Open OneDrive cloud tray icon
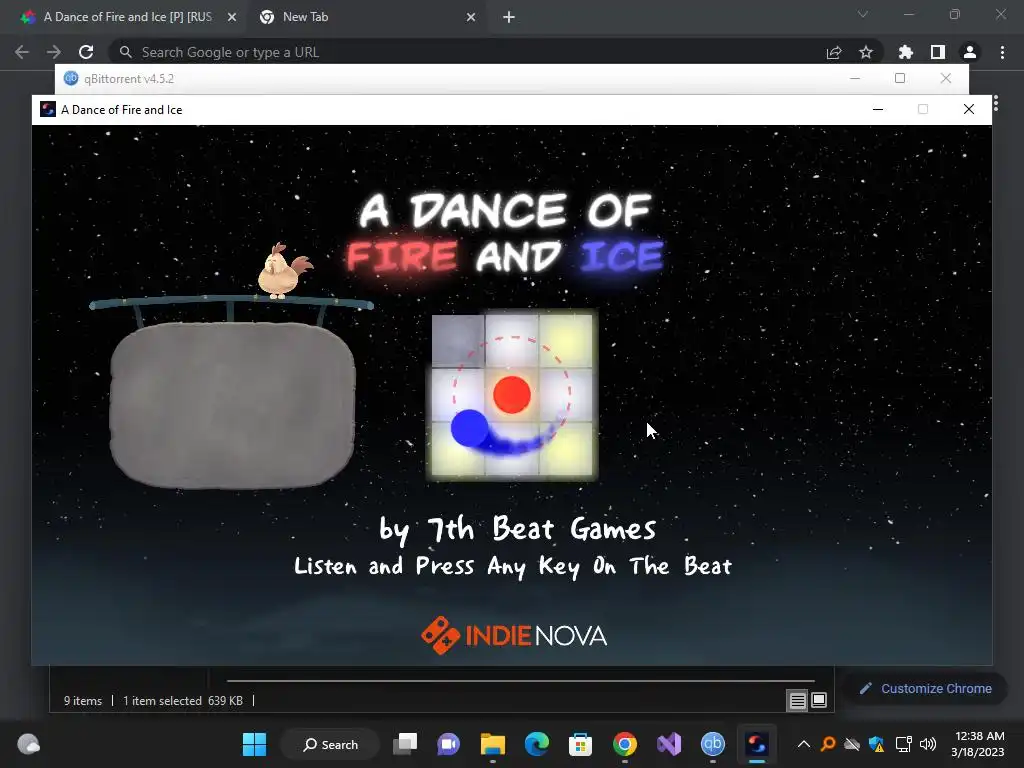Image resolution: width=1024 pixels, height=768 pixels. (852, 744)
